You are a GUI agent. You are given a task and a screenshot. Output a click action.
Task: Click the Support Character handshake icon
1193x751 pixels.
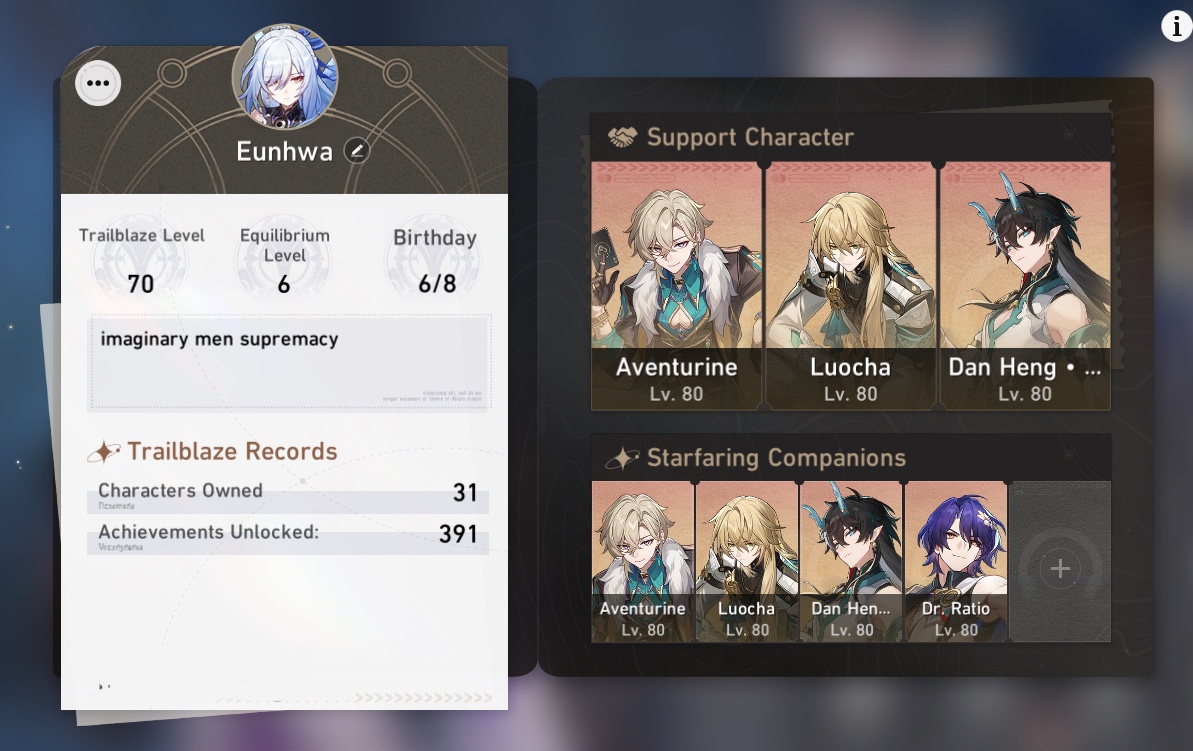pos(622,137)
